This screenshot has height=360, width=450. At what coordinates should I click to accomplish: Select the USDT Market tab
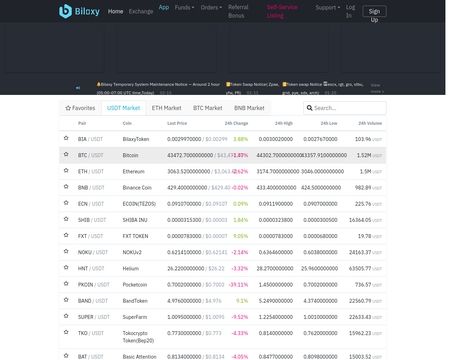coord(123,108)
